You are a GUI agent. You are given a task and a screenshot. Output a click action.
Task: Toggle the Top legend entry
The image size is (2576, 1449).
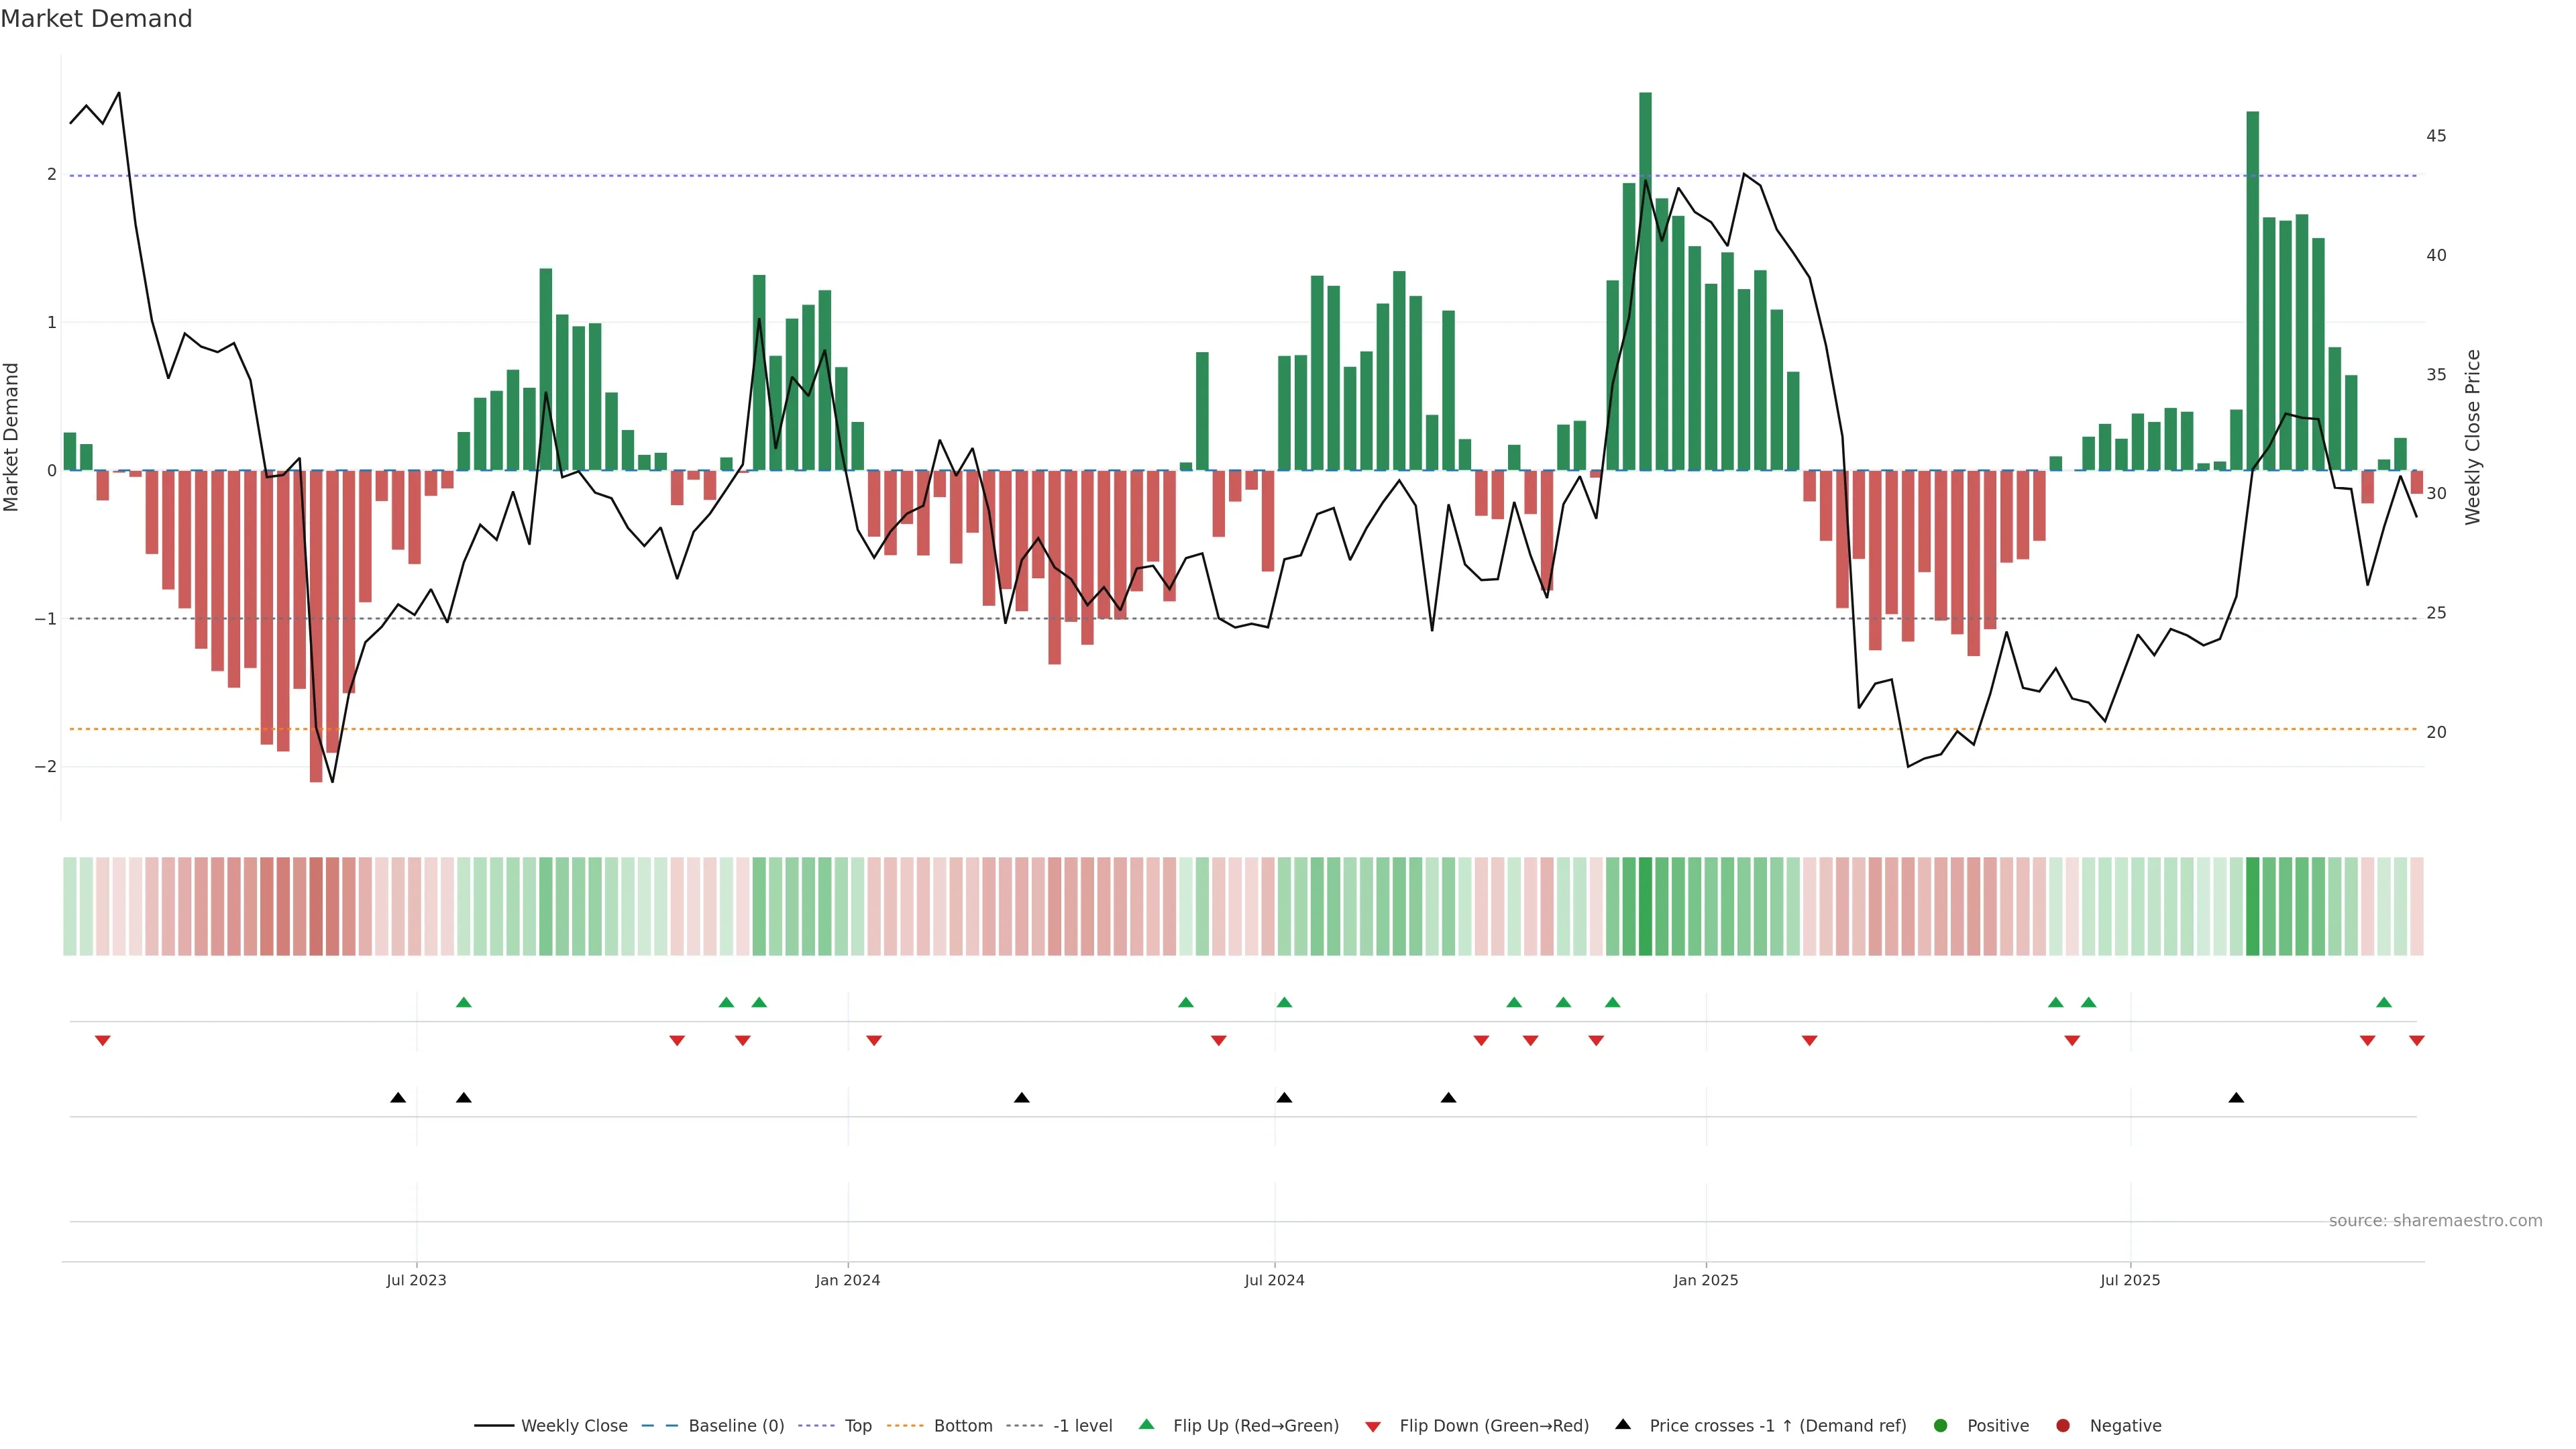[x=857, y=1425]
